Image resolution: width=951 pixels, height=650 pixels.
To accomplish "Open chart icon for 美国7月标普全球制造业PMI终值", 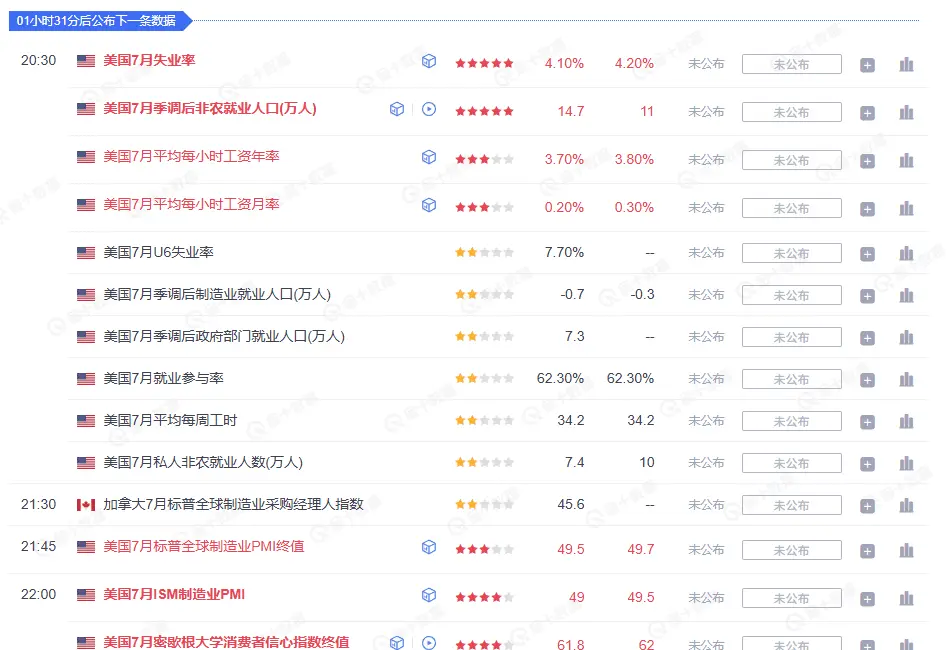I will click(x=906, y=551).
